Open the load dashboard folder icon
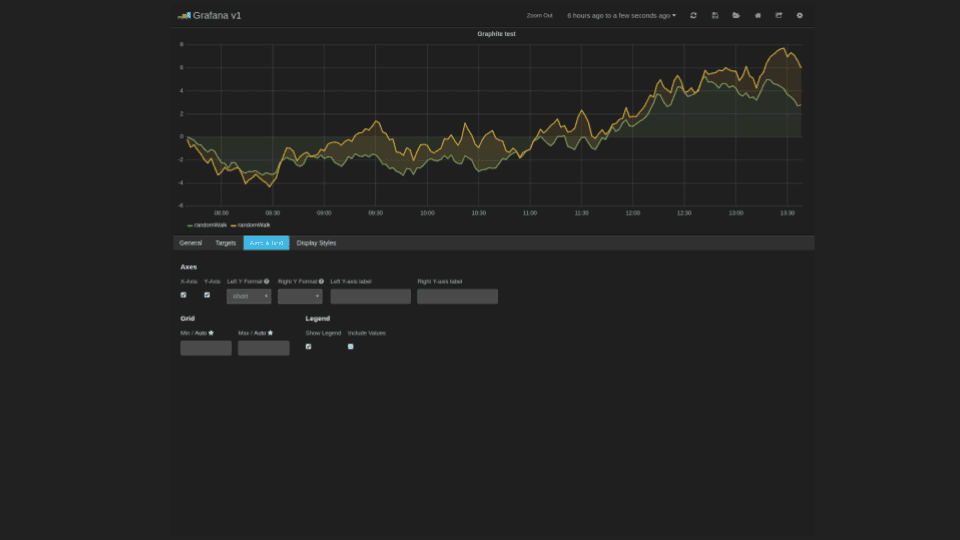The image size is (960, 540). click(x=736, y=15)
